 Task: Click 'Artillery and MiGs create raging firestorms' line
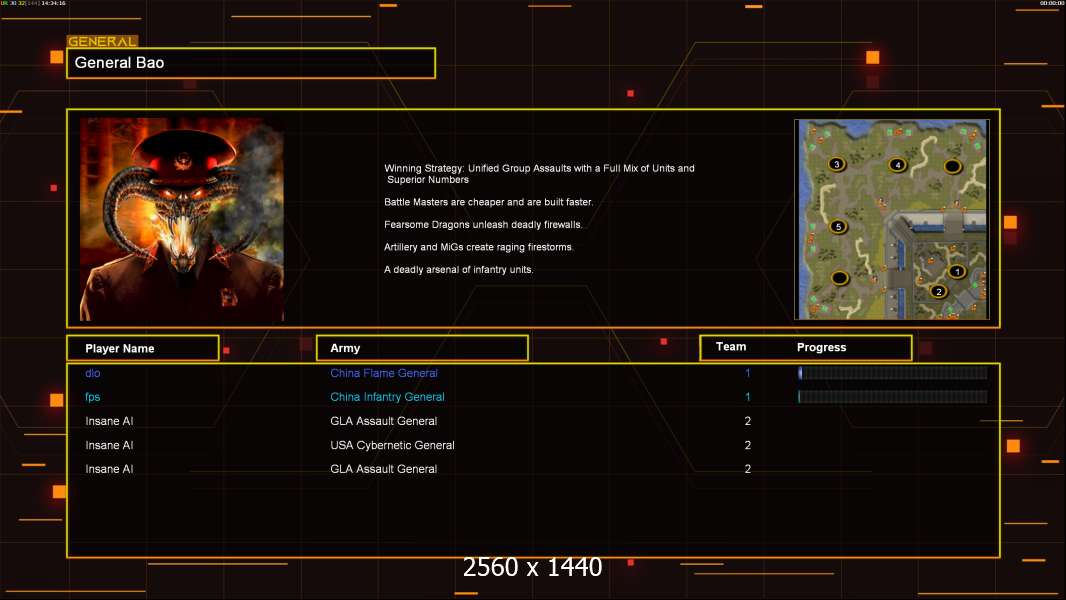pos(479,247)
